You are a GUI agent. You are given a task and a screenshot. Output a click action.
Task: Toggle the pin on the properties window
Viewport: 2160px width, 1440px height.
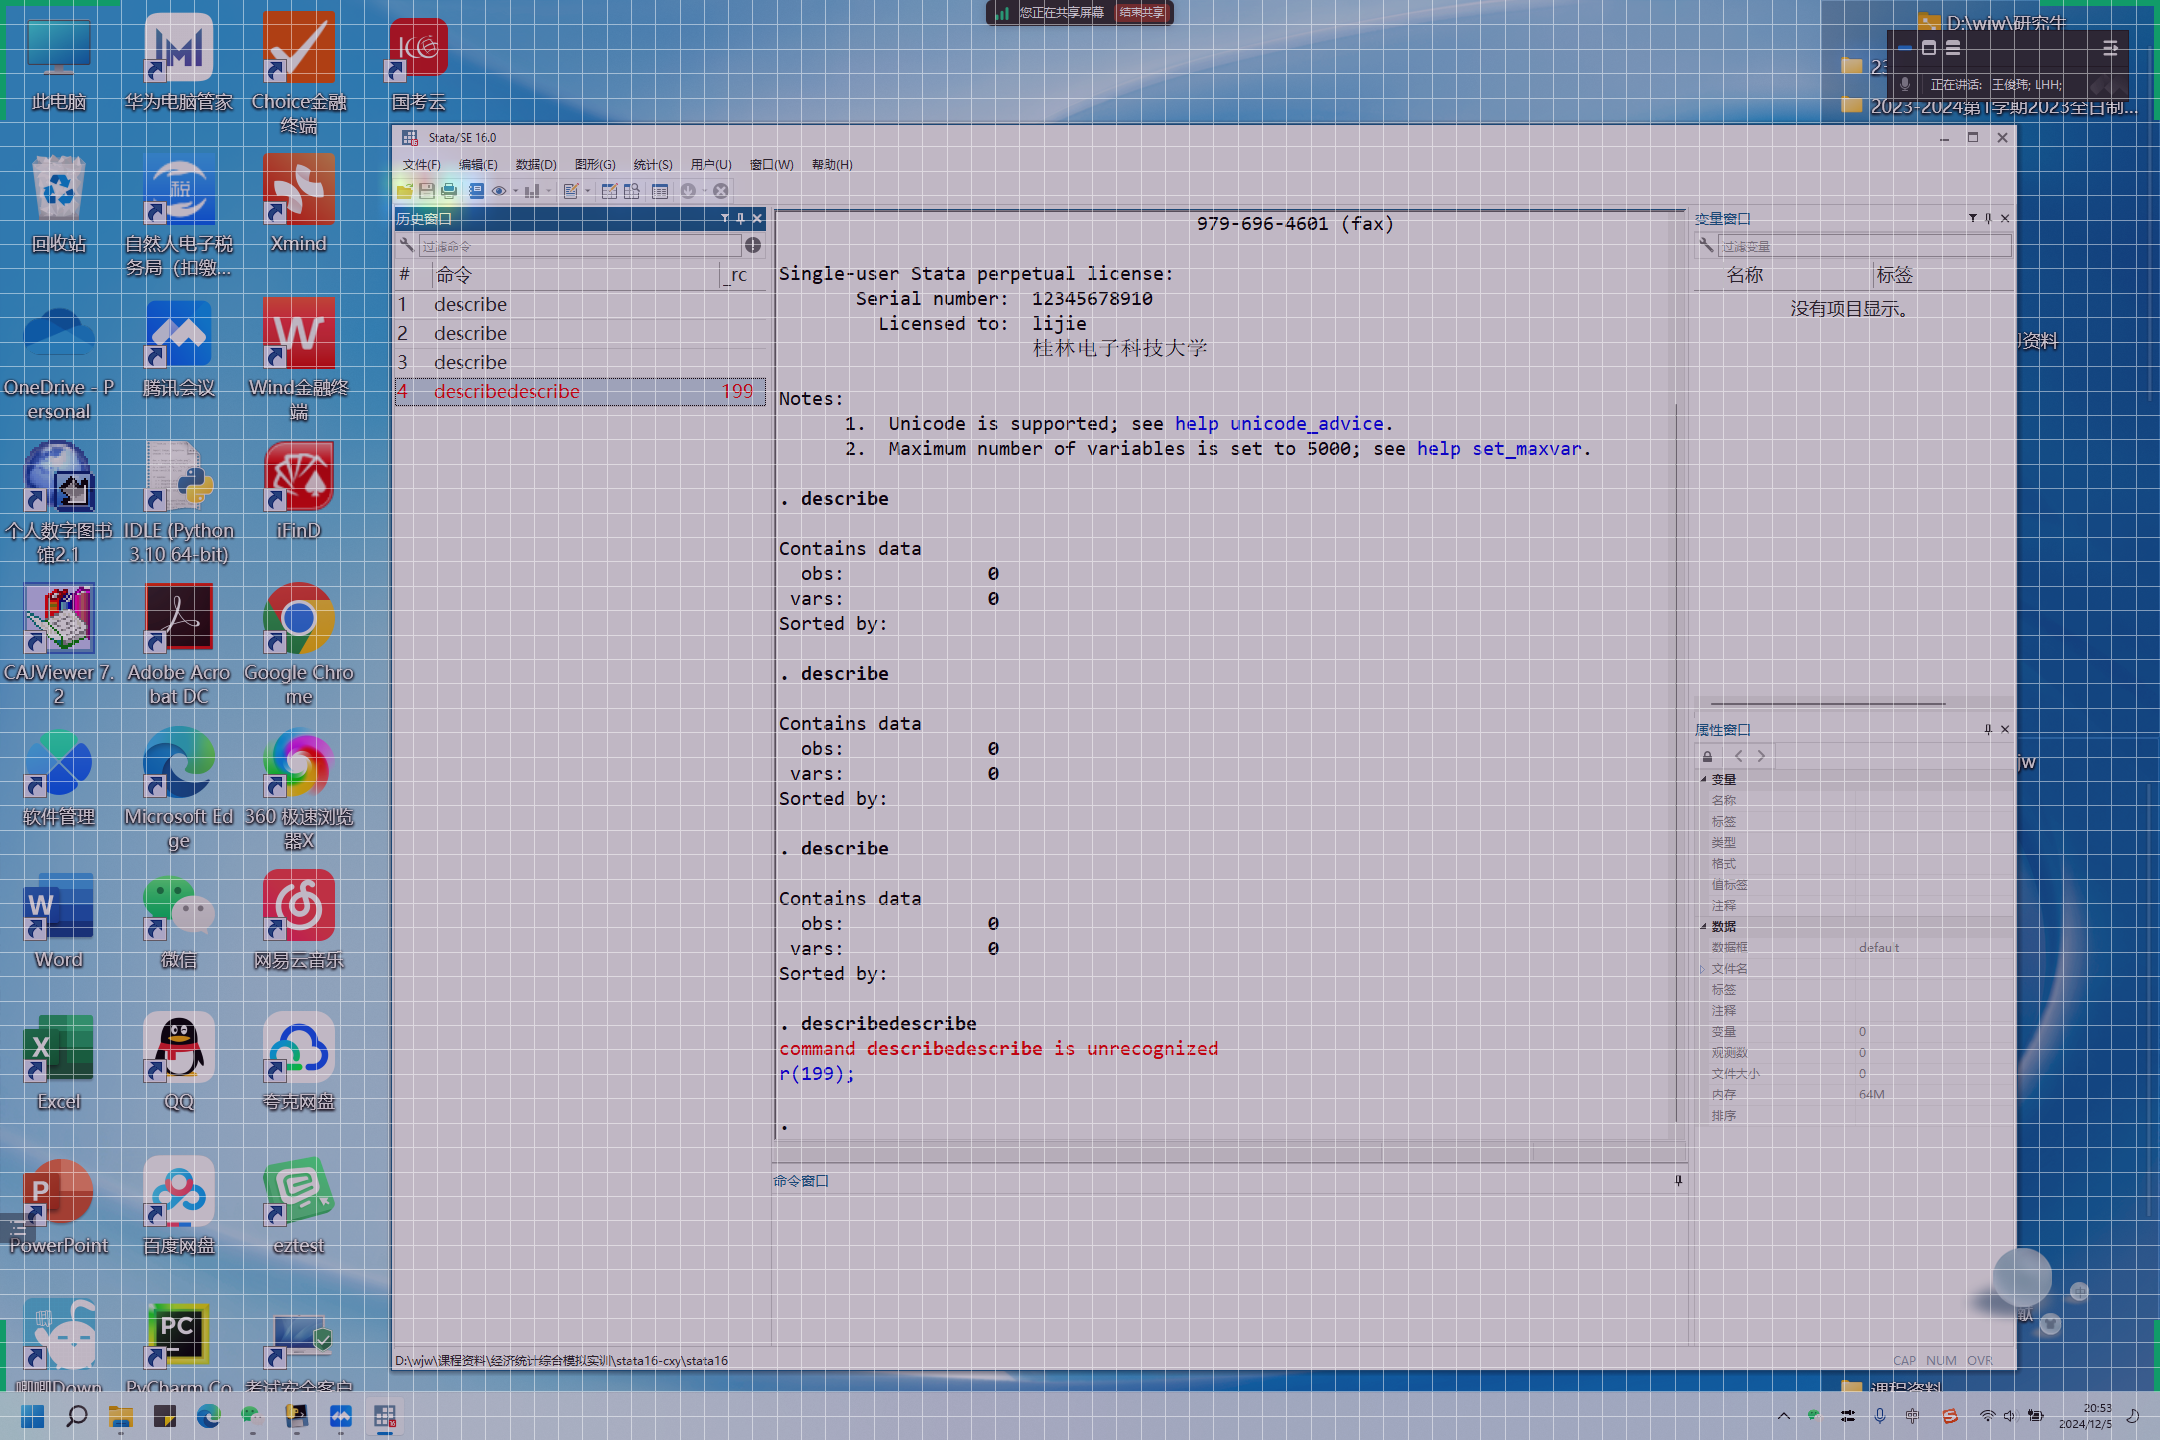point(1988,729)
